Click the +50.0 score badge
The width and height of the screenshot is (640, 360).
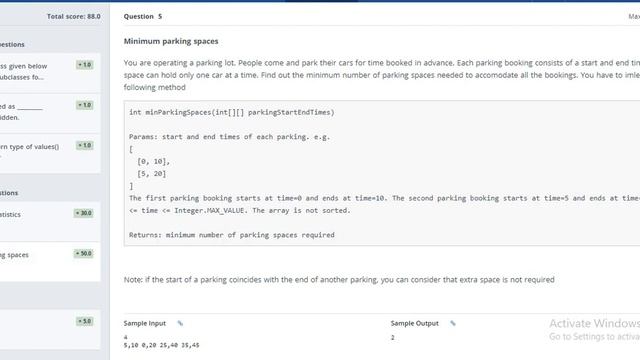(x=84, y=253)
